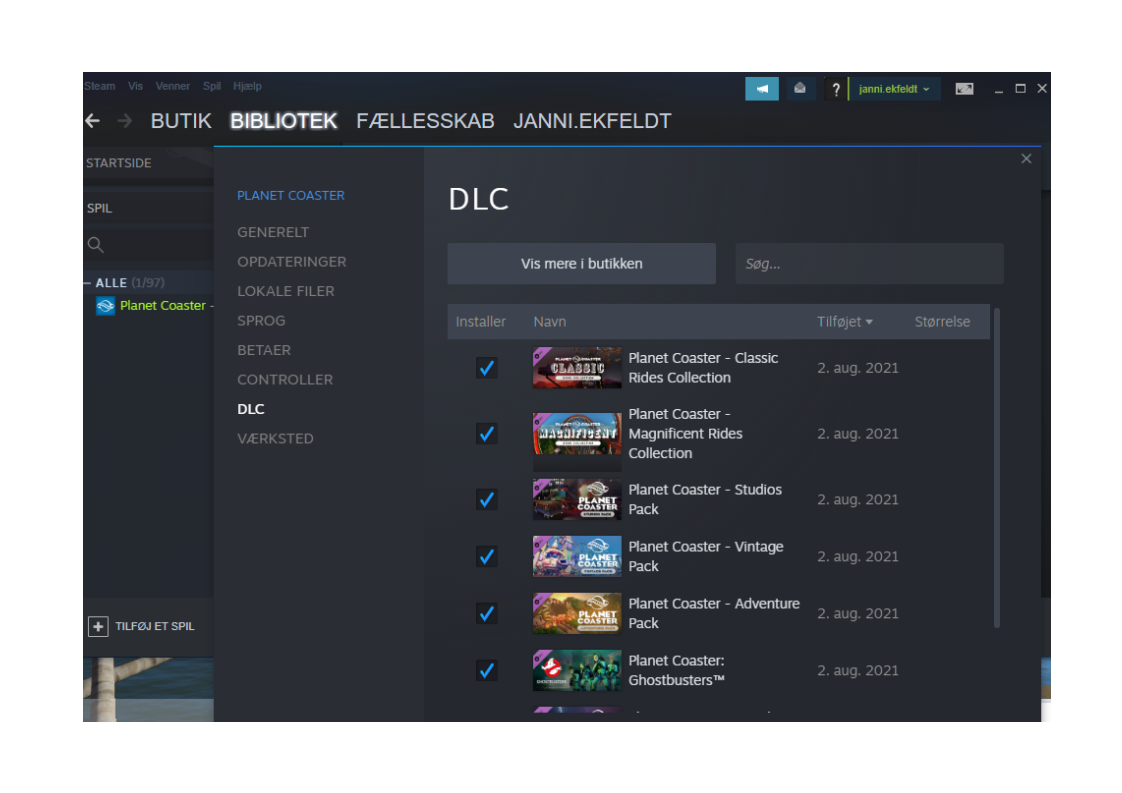The width and height of the screenshot is (1122, 793).
Task: Select BETAER in properties sidebar
Action: 264,350
